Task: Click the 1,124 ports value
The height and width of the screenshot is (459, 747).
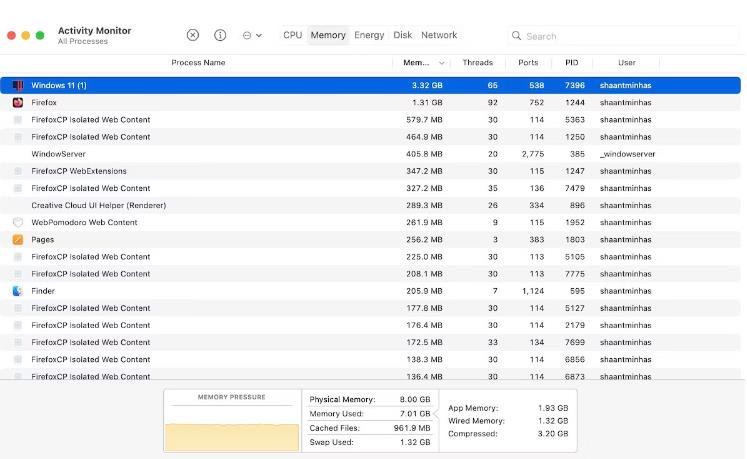Action: pos(533,291)
